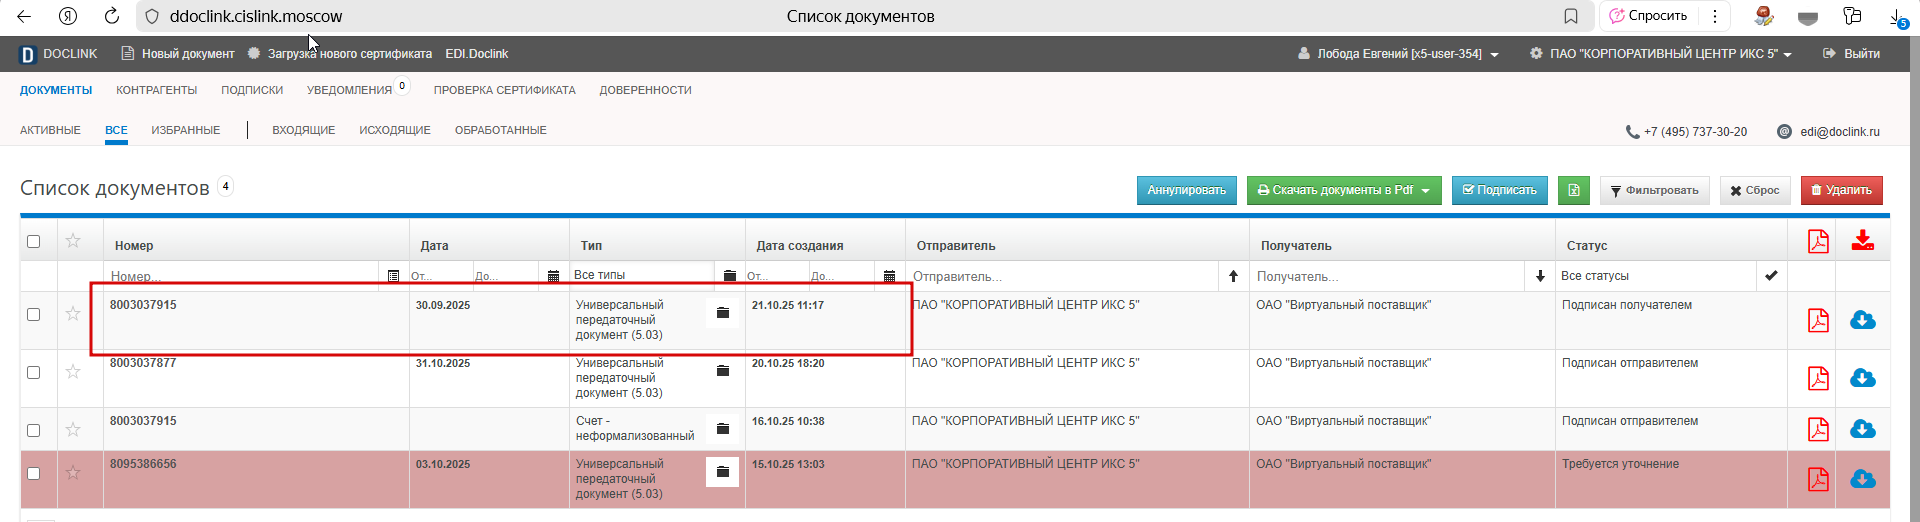Screen dimensions: 1920x522
Task: Switch to АКТИВНЫЕ tab
Action: pos(50,130)
